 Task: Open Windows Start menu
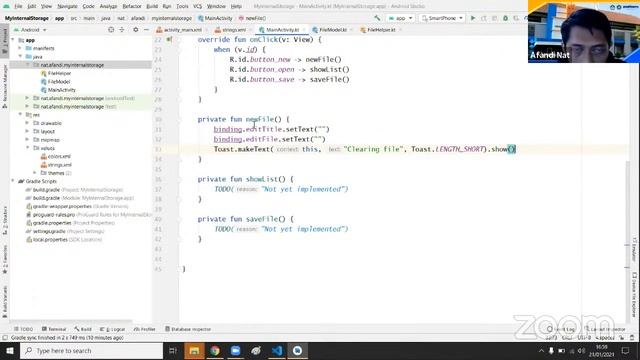[10, 351]
